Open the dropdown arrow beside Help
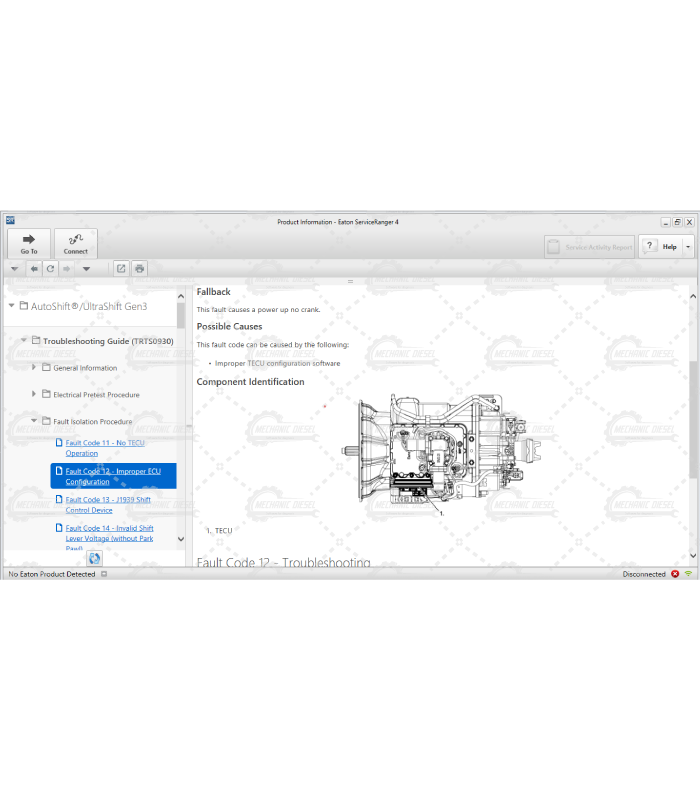Viewport: 700px width, 800px height. (x=688, y=247)
